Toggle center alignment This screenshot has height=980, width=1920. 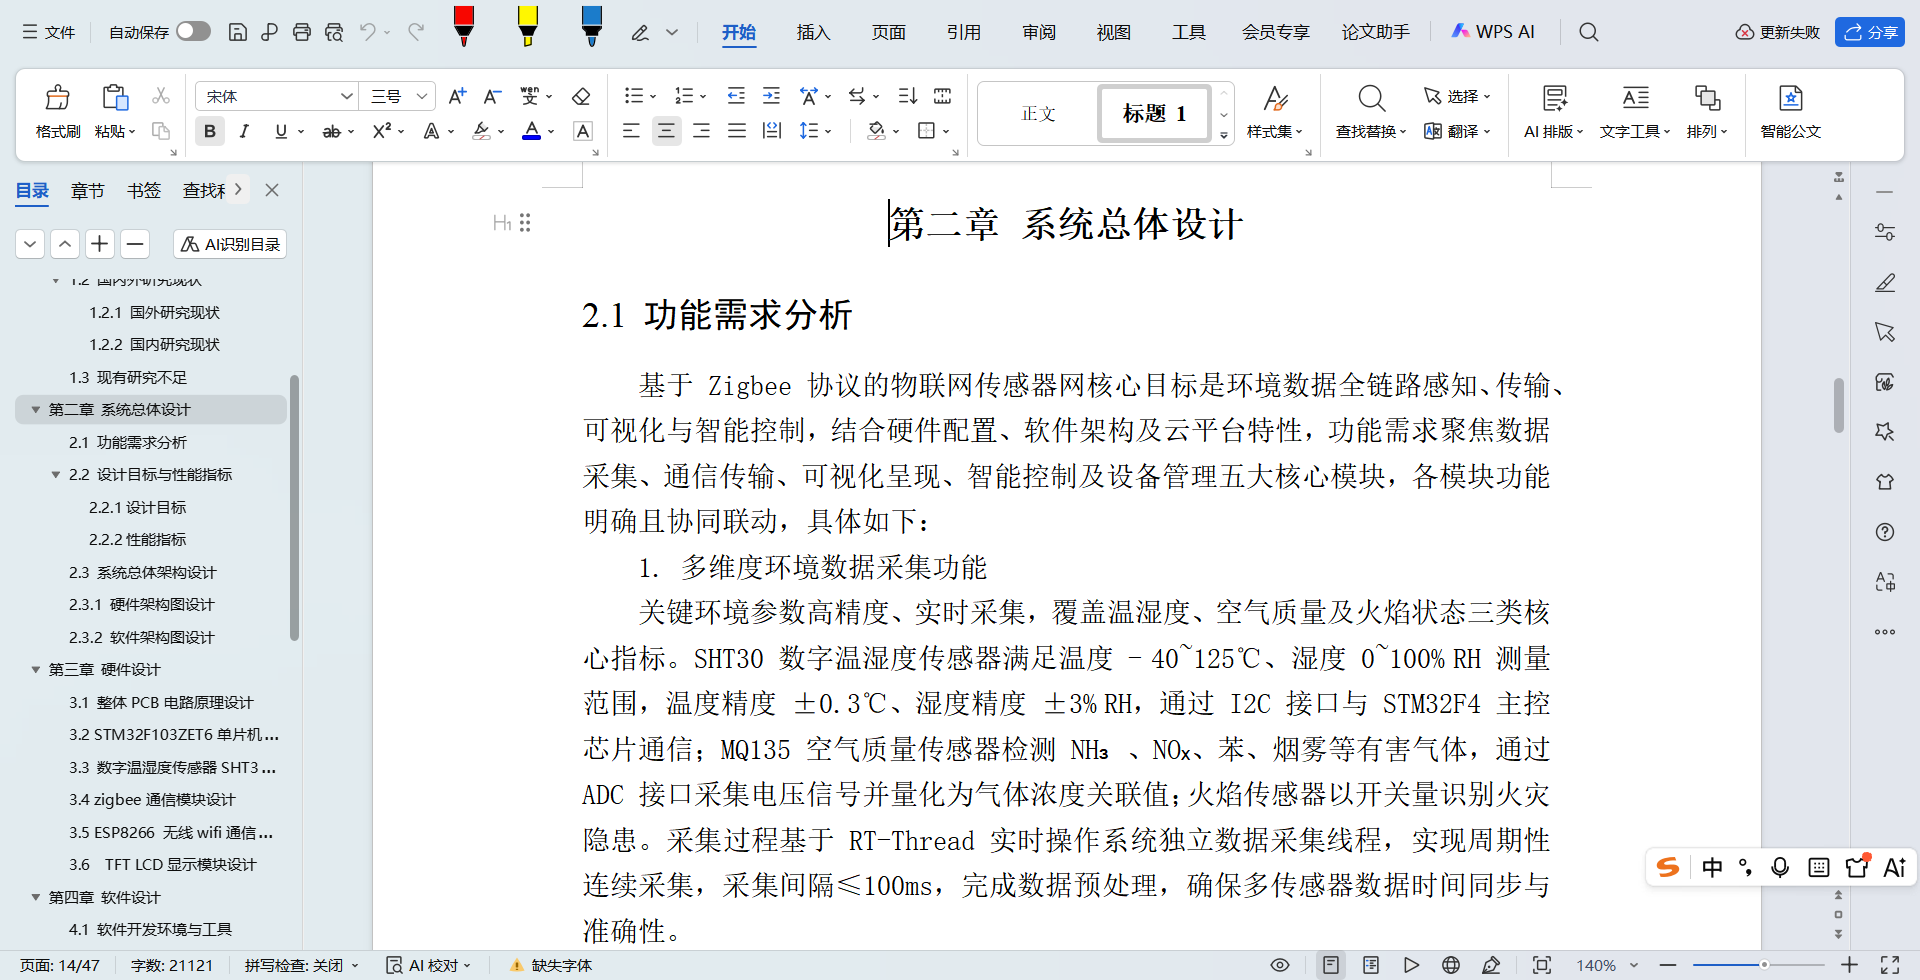point(666,131)
